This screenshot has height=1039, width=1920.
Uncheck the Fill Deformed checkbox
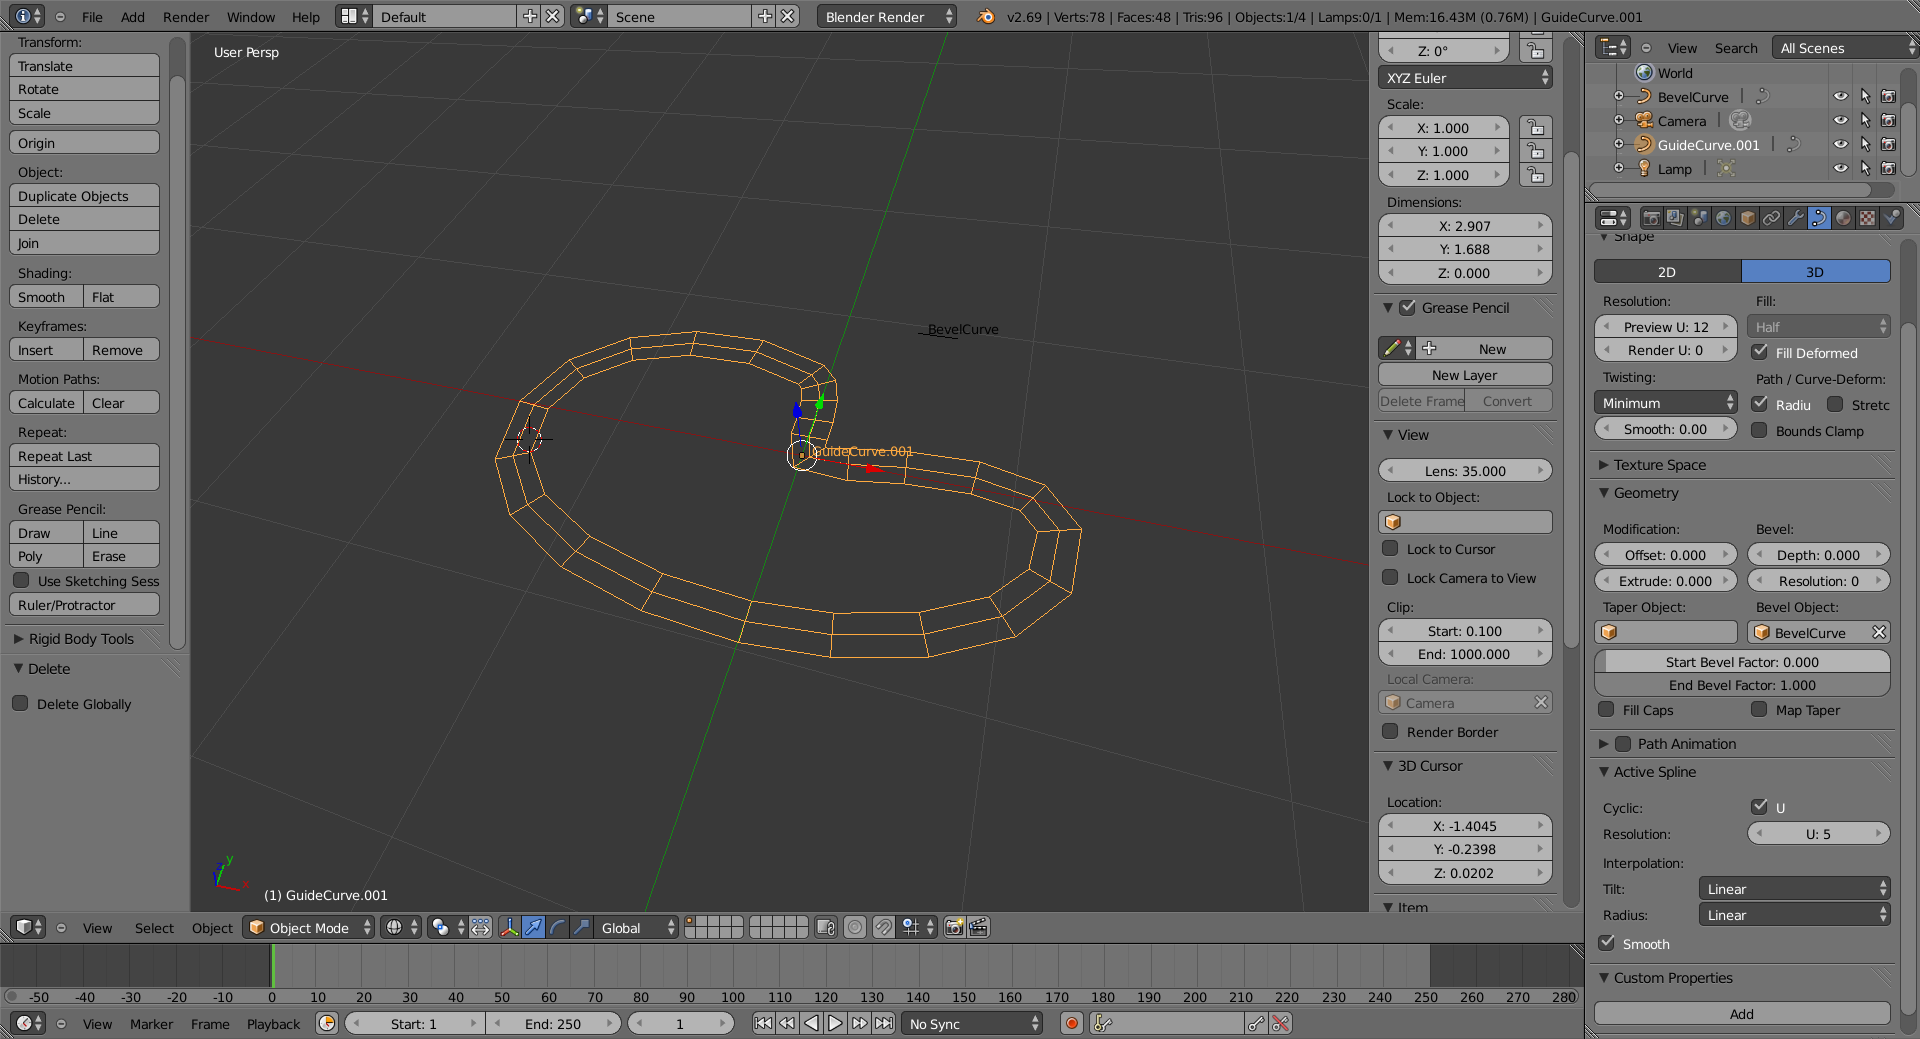(1760, 352)
